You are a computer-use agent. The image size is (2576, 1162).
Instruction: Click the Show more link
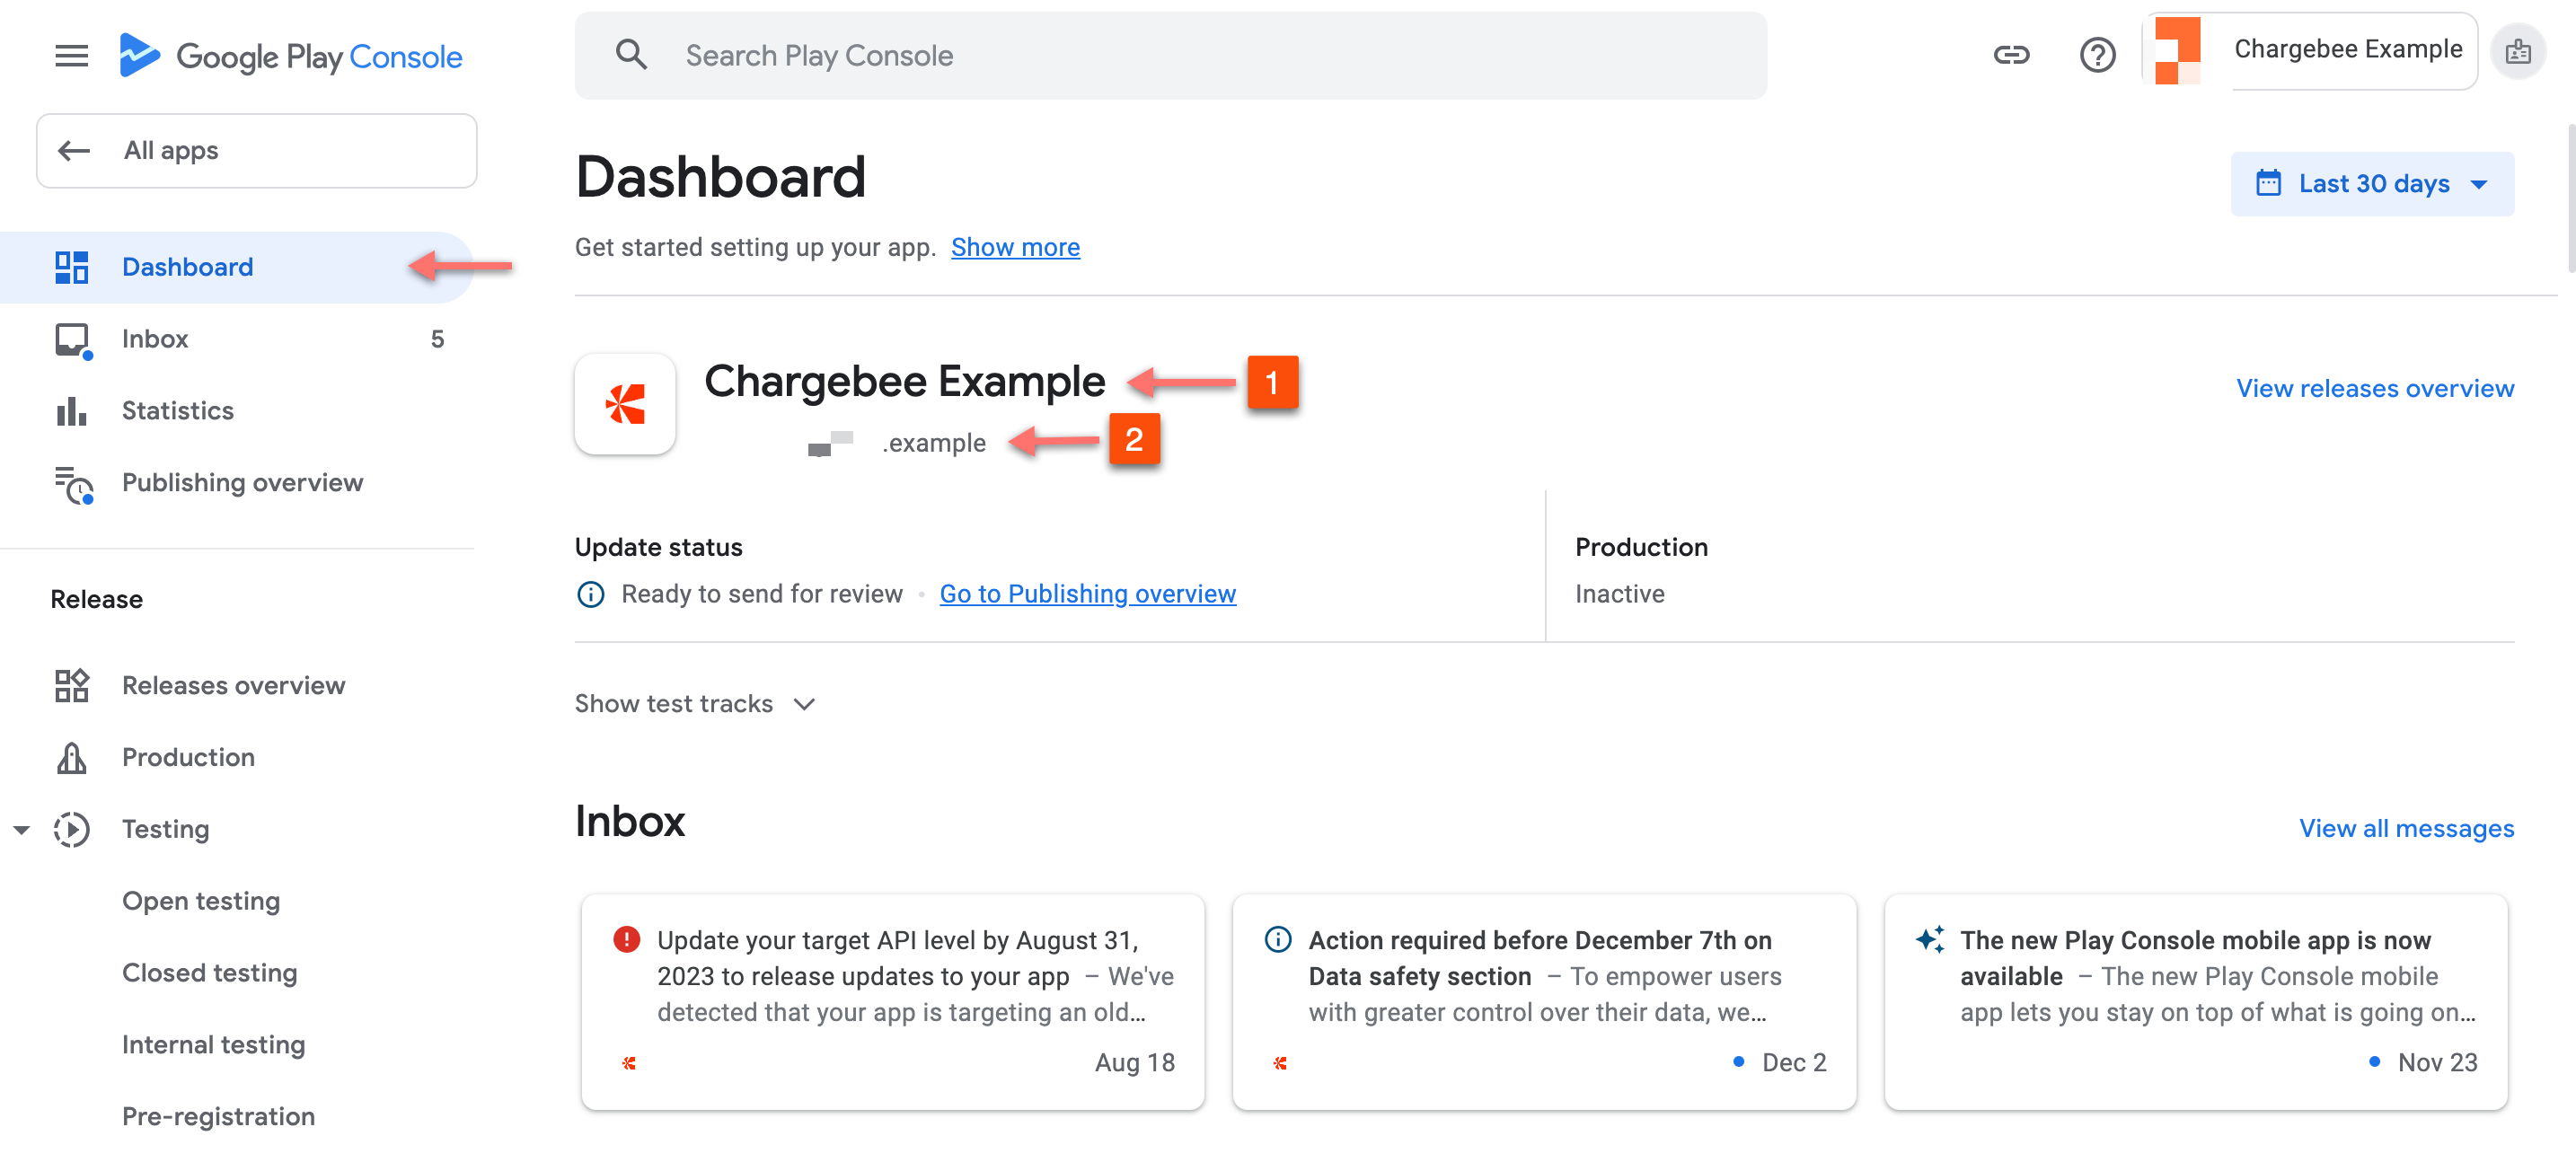(1014, 247)
